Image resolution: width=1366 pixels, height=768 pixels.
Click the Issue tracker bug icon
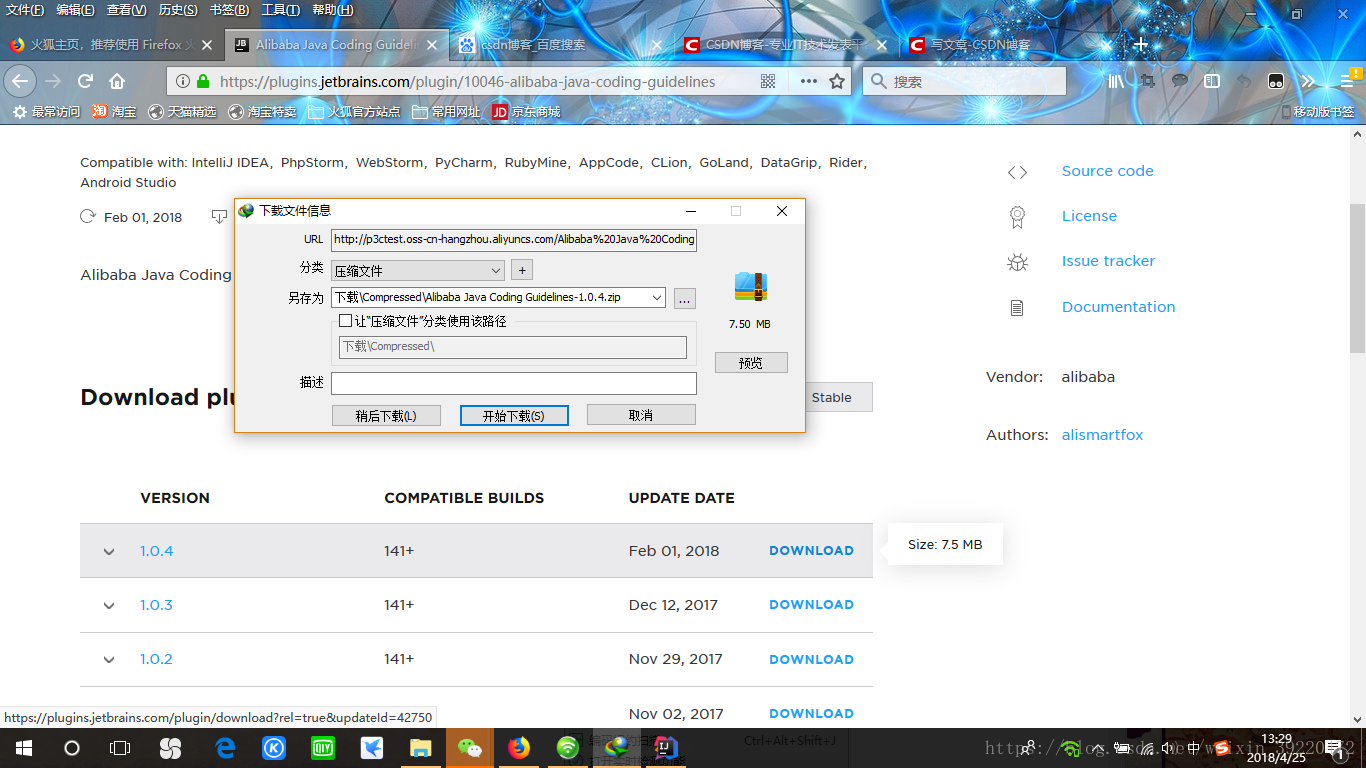pos(1017,262)
